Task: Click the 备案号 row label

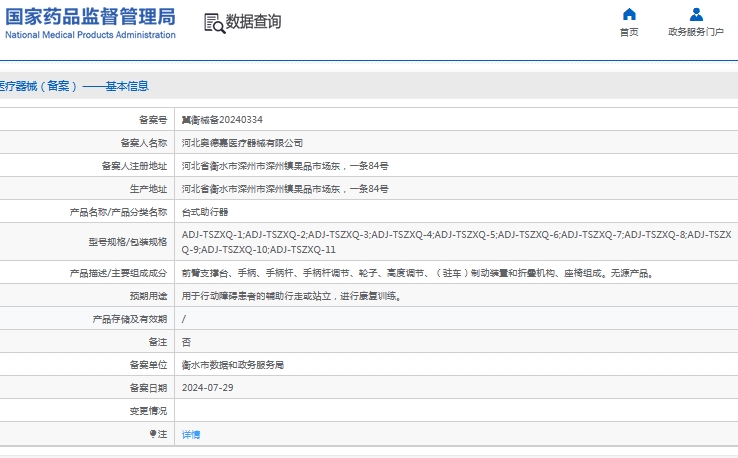Action: click(153, 120)
